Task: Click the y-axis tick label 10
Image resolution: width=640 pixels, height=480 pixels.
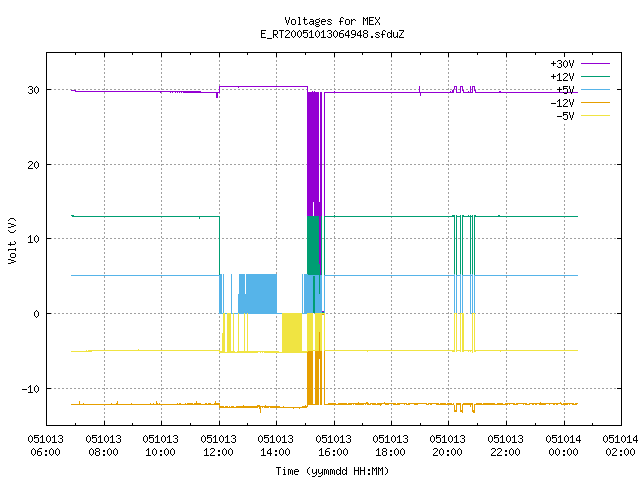Action: click(x=33, y=239)
